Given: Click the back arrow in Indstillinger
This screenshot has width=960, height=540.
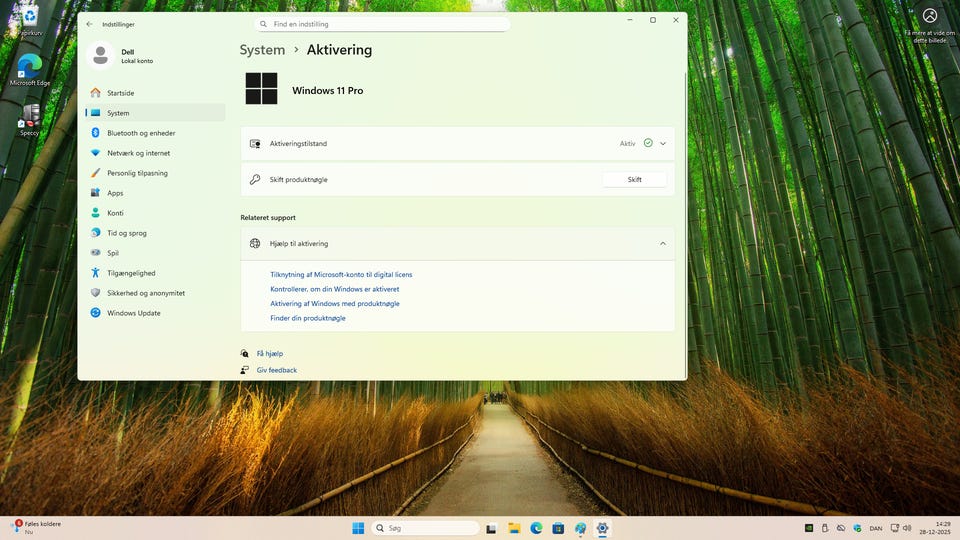Looking at the screenshot, I should click(89, 24).
